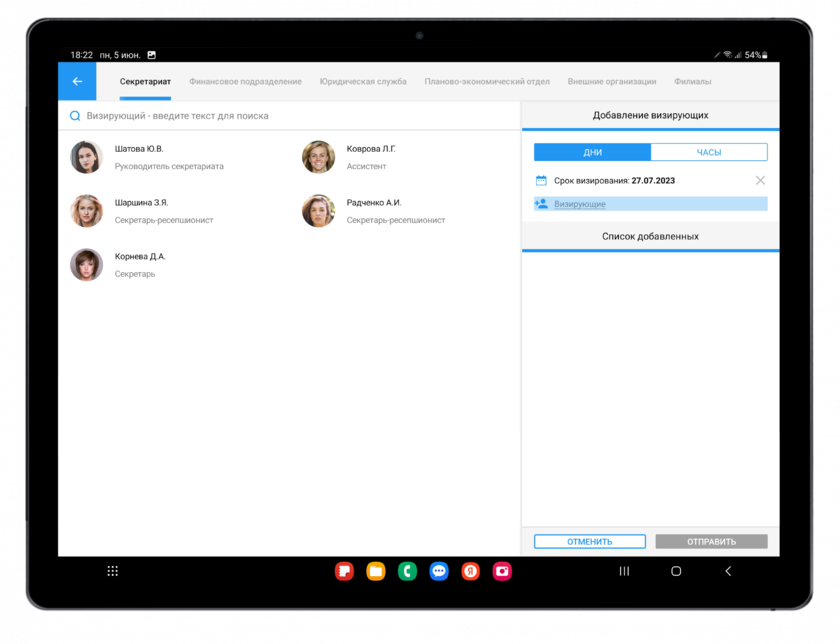Open the Android app drawer grid icon
This screenshot has height=644, width=840.
coord(112,571)
